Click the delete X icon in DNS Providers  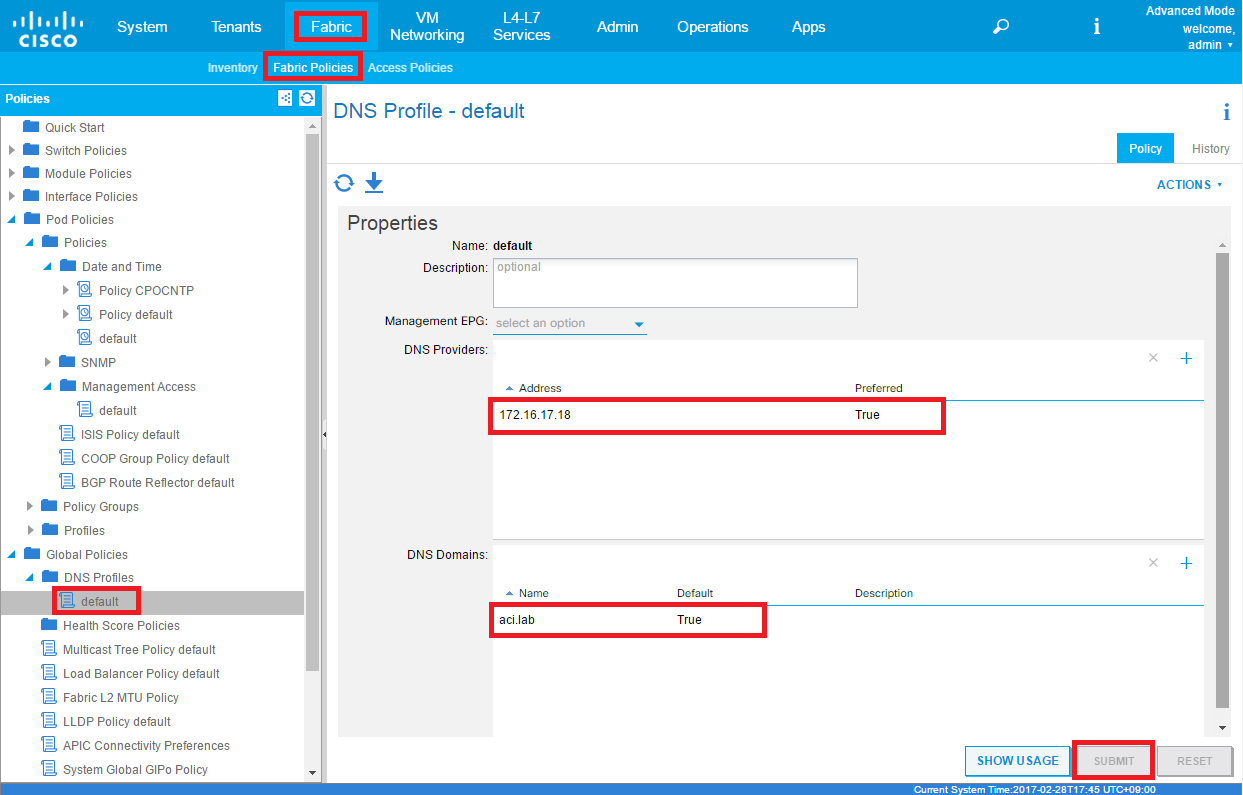[x=1153, y=358]
